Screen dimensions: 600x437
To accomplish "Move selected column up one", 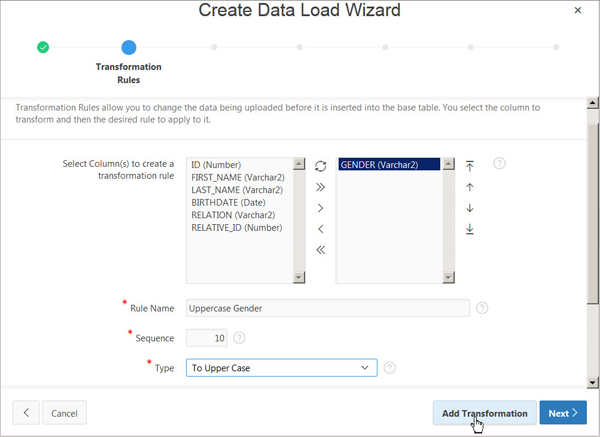I will 470,187.
